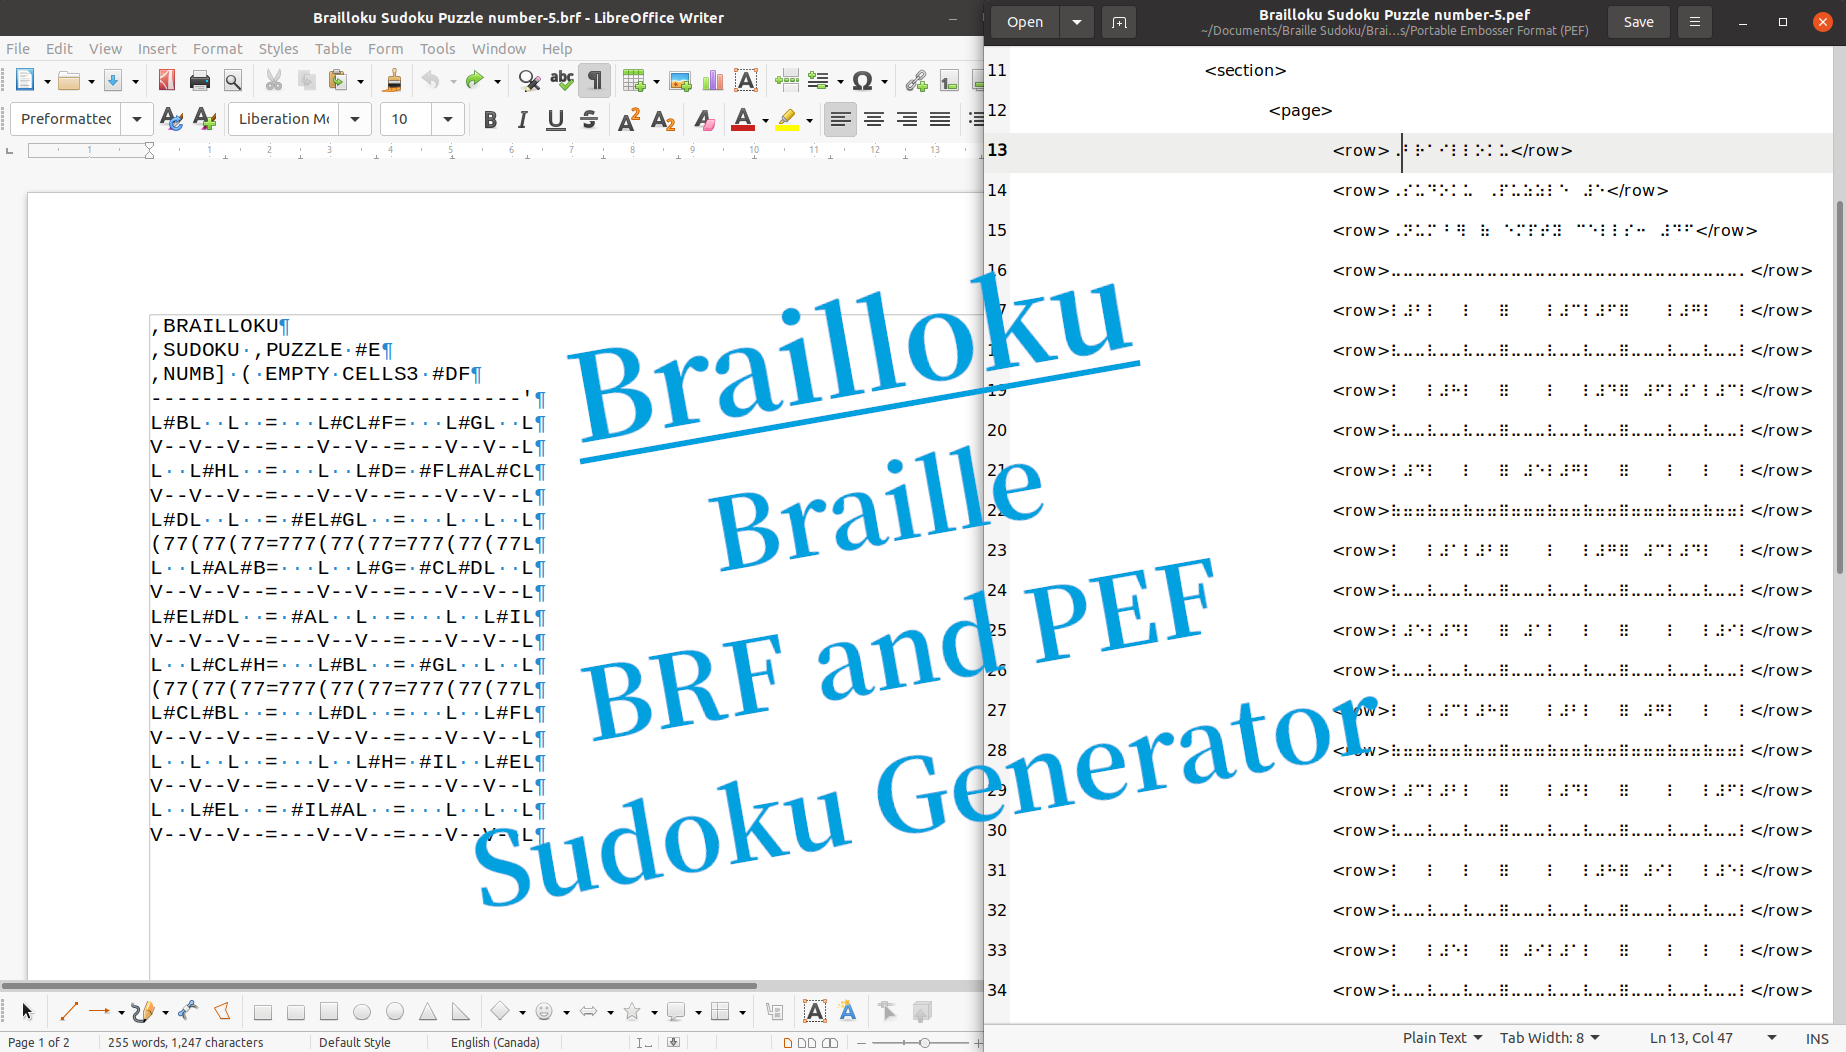Expand the Preformatted paragraph style dropdown
The height and width of the screenshot is (1052, 1846).
(137, 119)
